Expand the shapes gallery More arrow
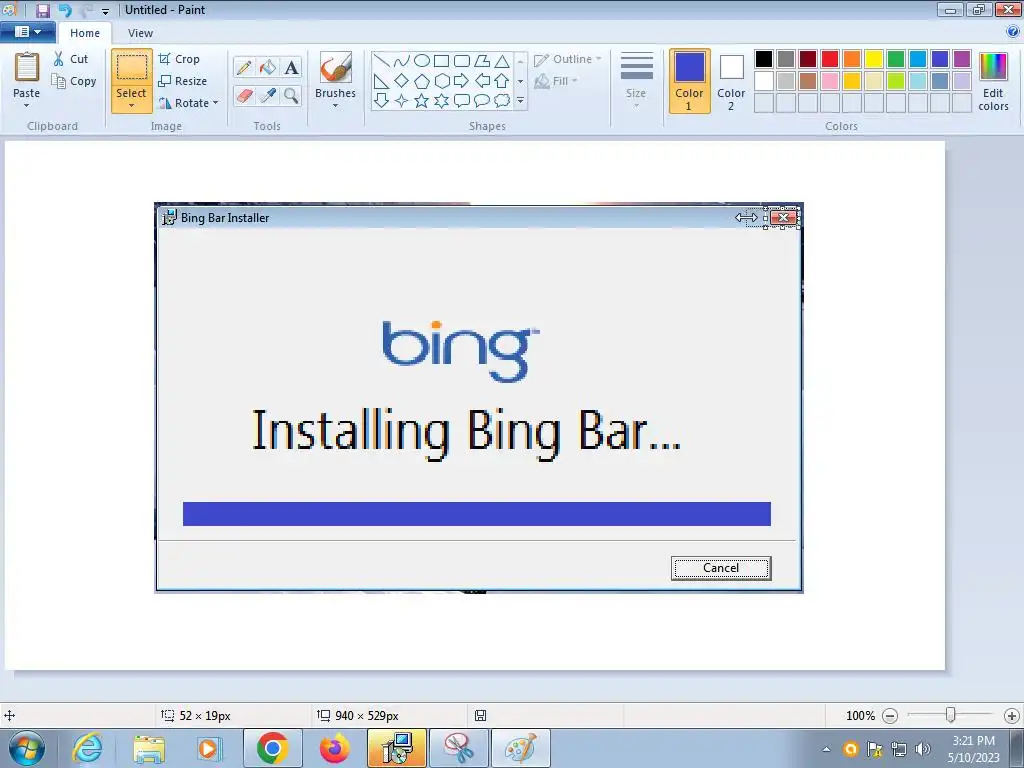This screenshot has height=768, width=1024. click(520, 101)
